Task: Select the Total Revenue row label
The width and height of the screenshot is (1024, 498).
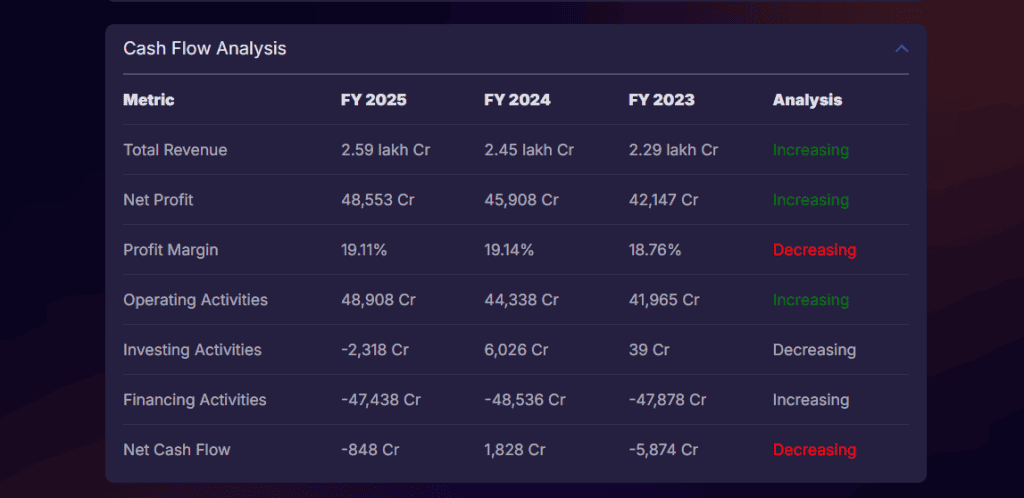Action: pos(175,150)
